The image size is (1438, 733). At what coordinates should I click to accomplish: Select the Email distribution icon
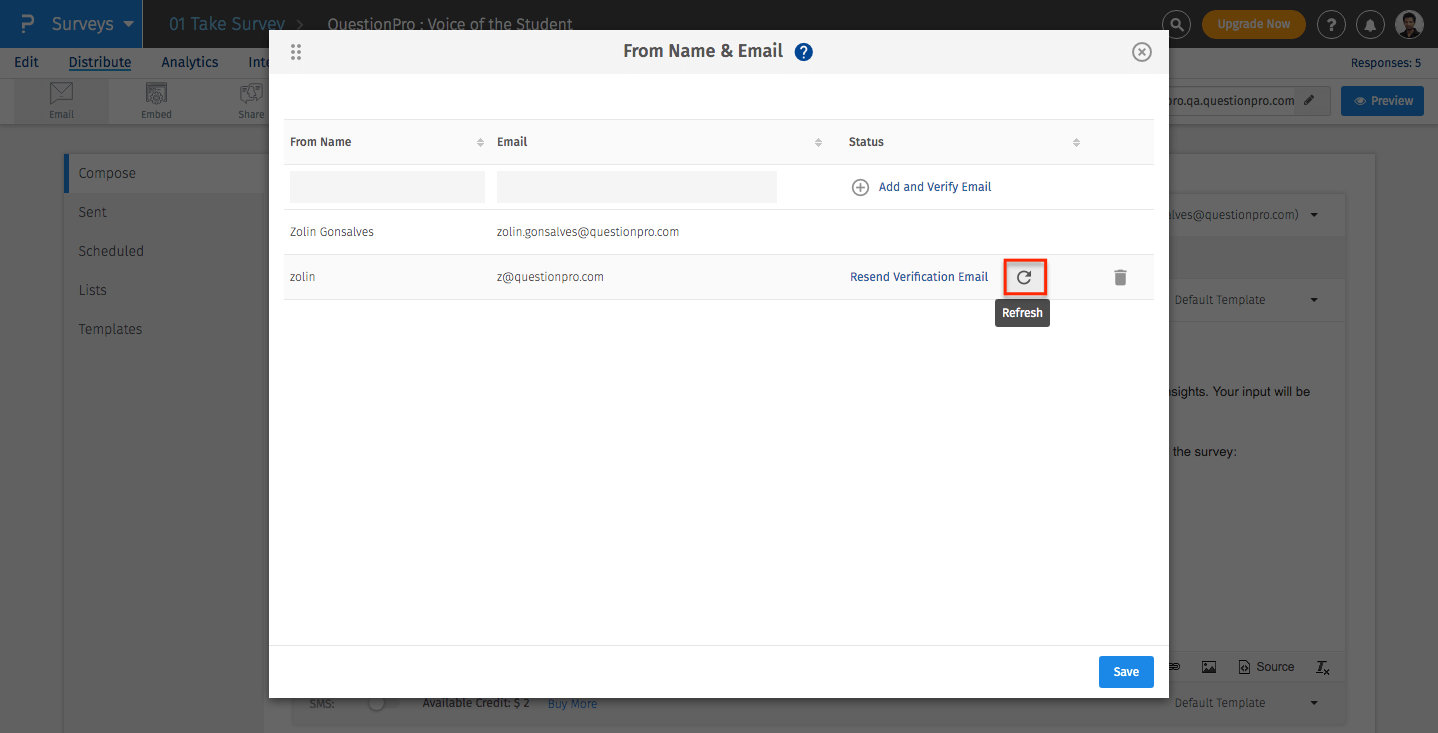click(x=62, y=101)
